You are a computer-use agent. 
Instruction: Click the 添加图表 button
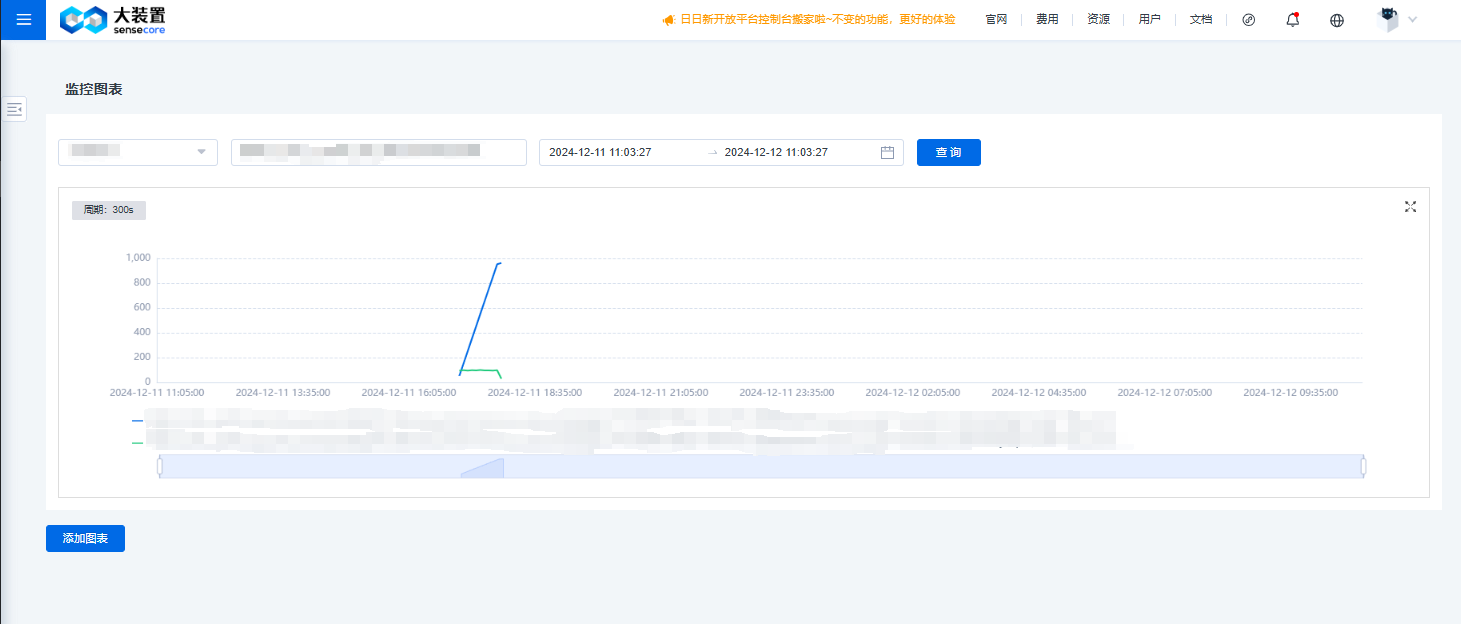(85, 538)
